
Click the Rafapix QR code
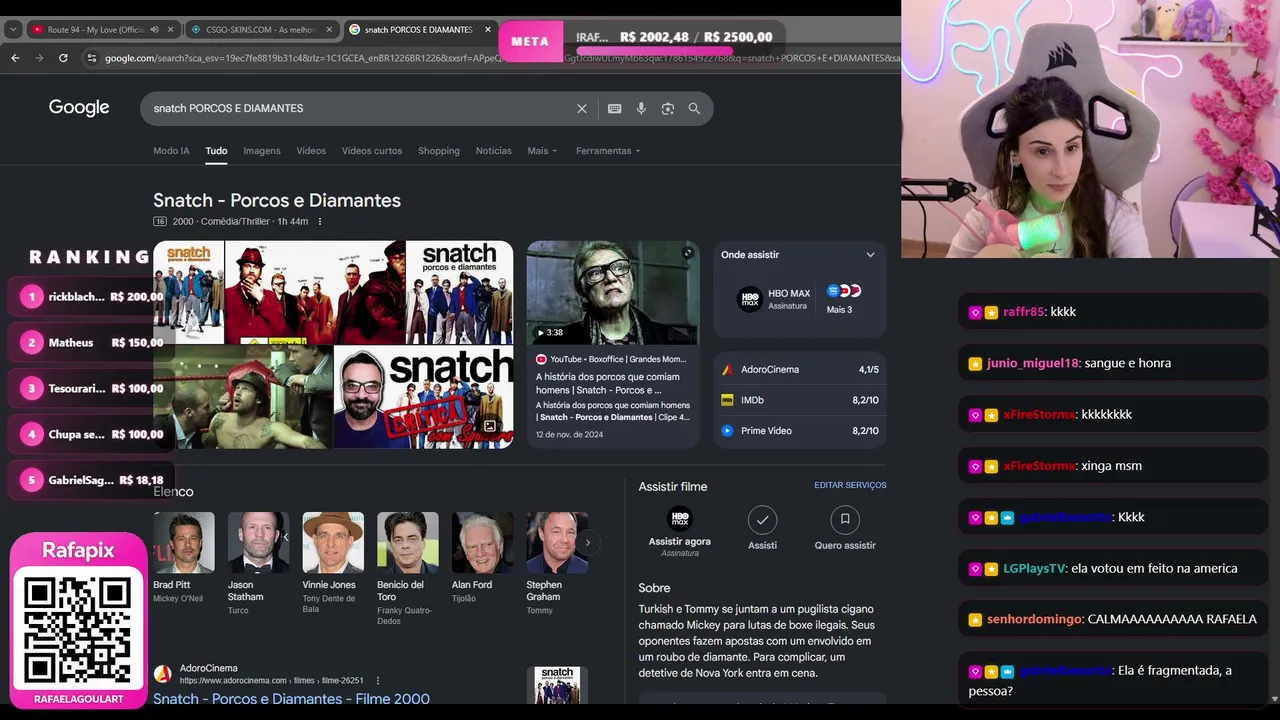(x=78, y=629)
